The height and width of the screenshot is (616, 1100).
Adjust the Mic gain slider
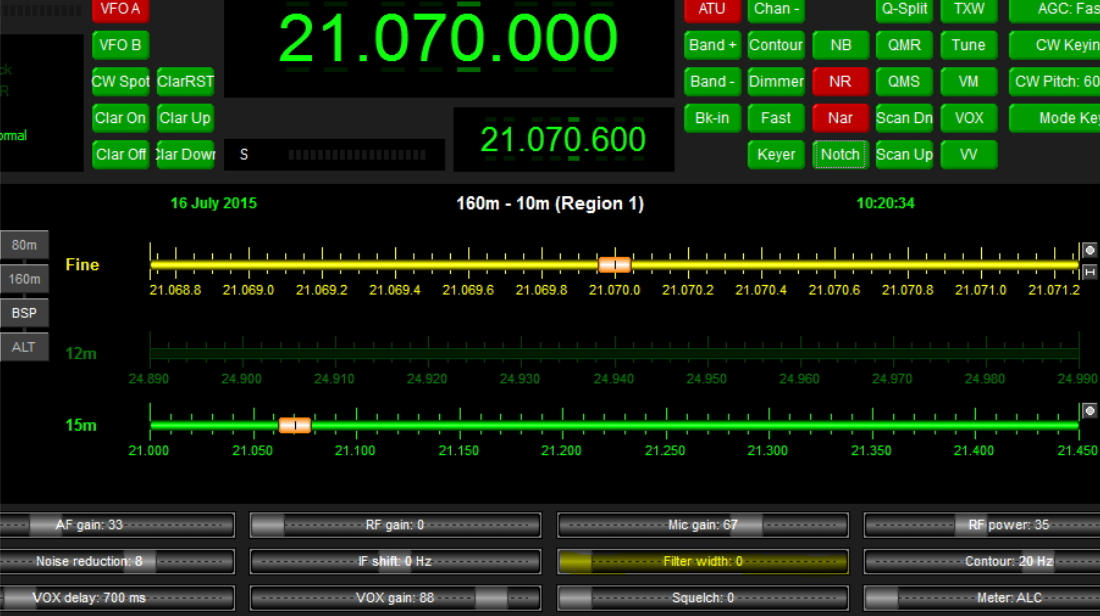tap(702, 525)
